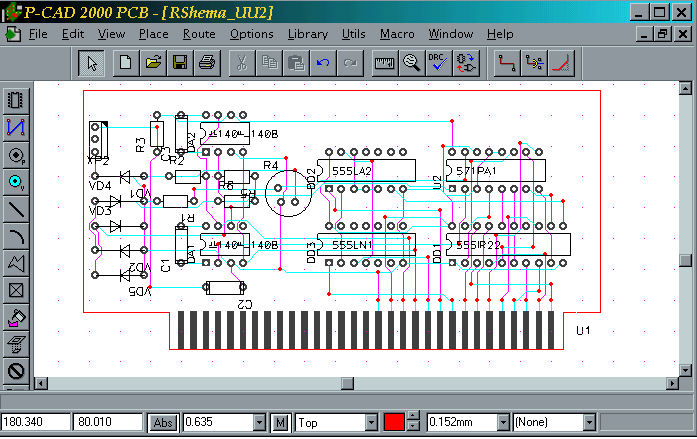This screenshot has width=697, height=439.
Task: Click the 555LN1 chip label on board
Action: coord(352,245)
